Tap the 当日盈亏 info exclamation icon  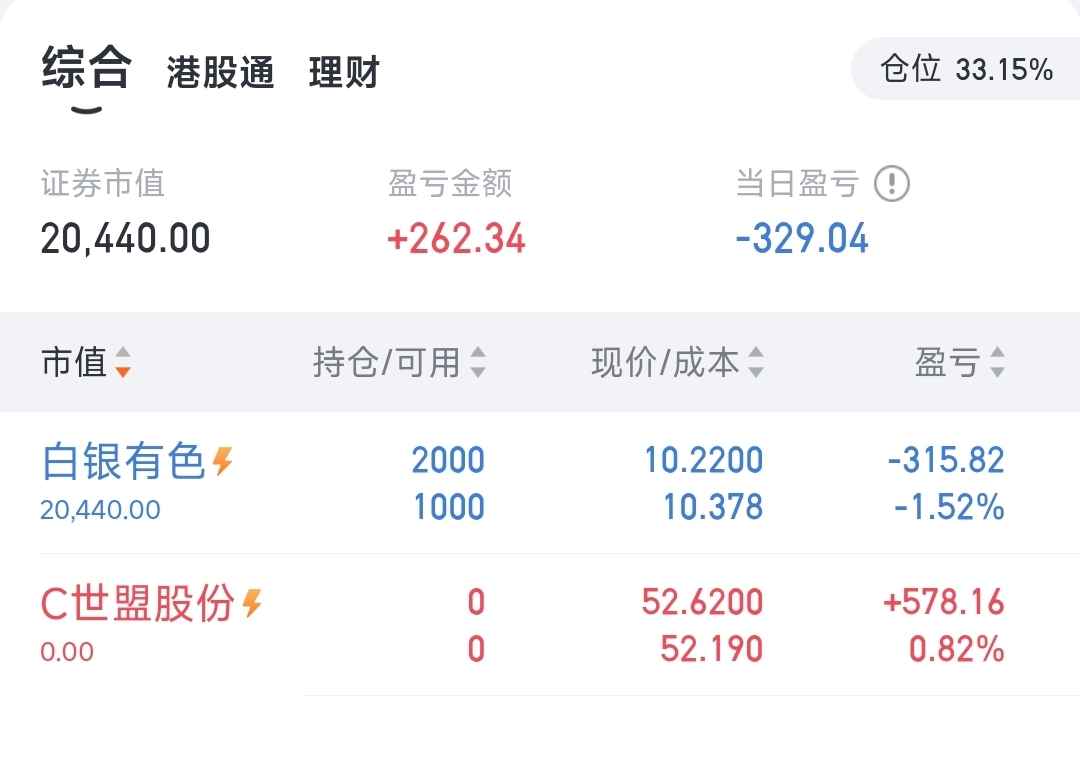point(892,184)
